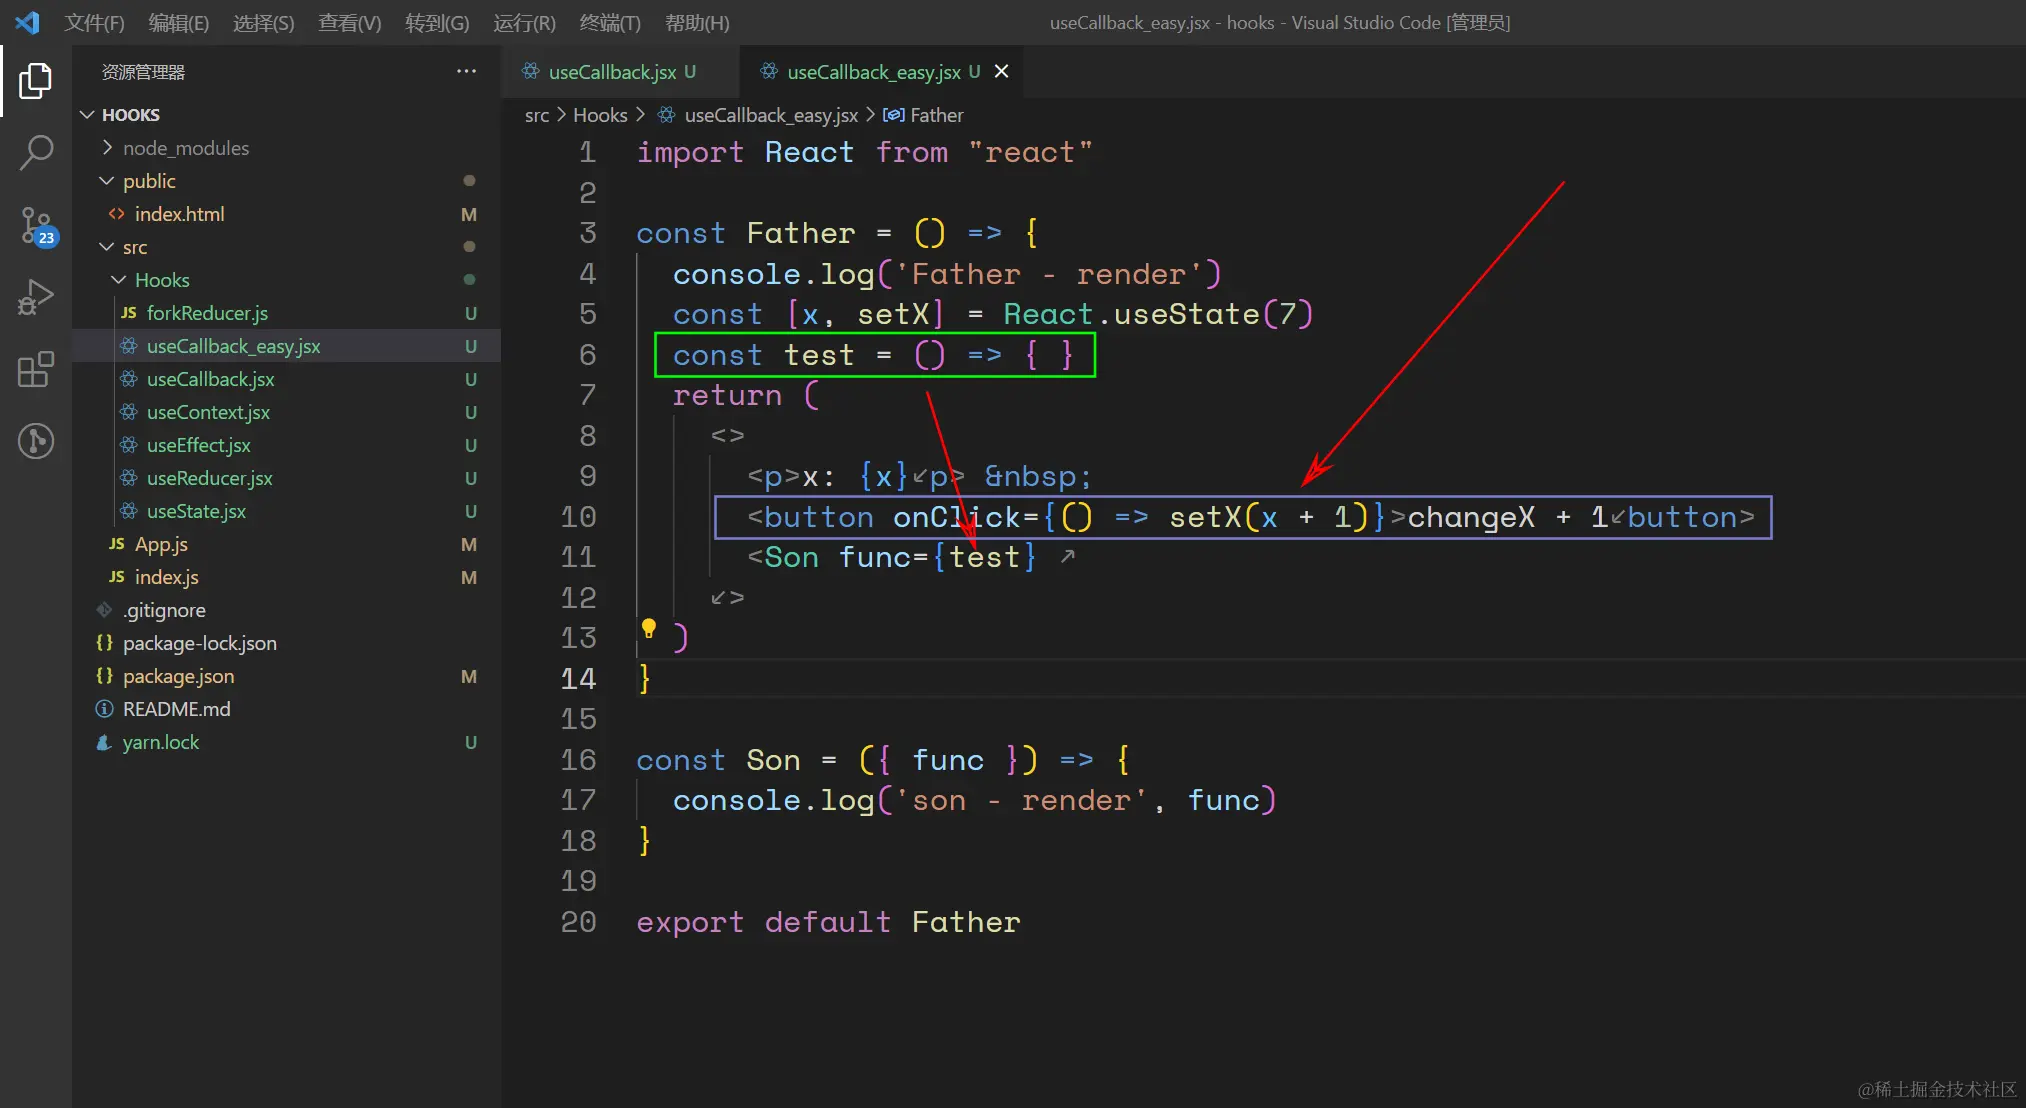The width and height of the screenshot is (2026, 1108).
Task: Click the Father symbol in breadcrumbs
Action: (936, 115)
